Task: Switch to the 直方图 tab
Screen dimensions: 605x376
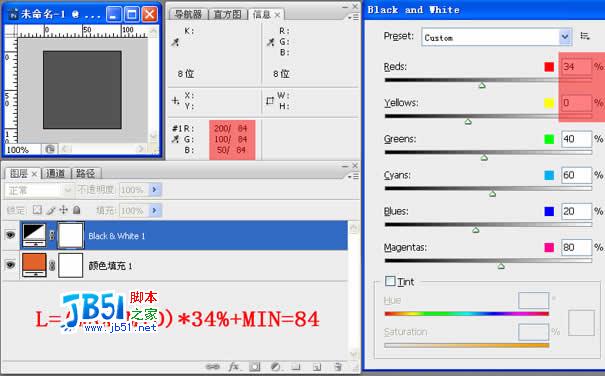Action: (228, 15)
